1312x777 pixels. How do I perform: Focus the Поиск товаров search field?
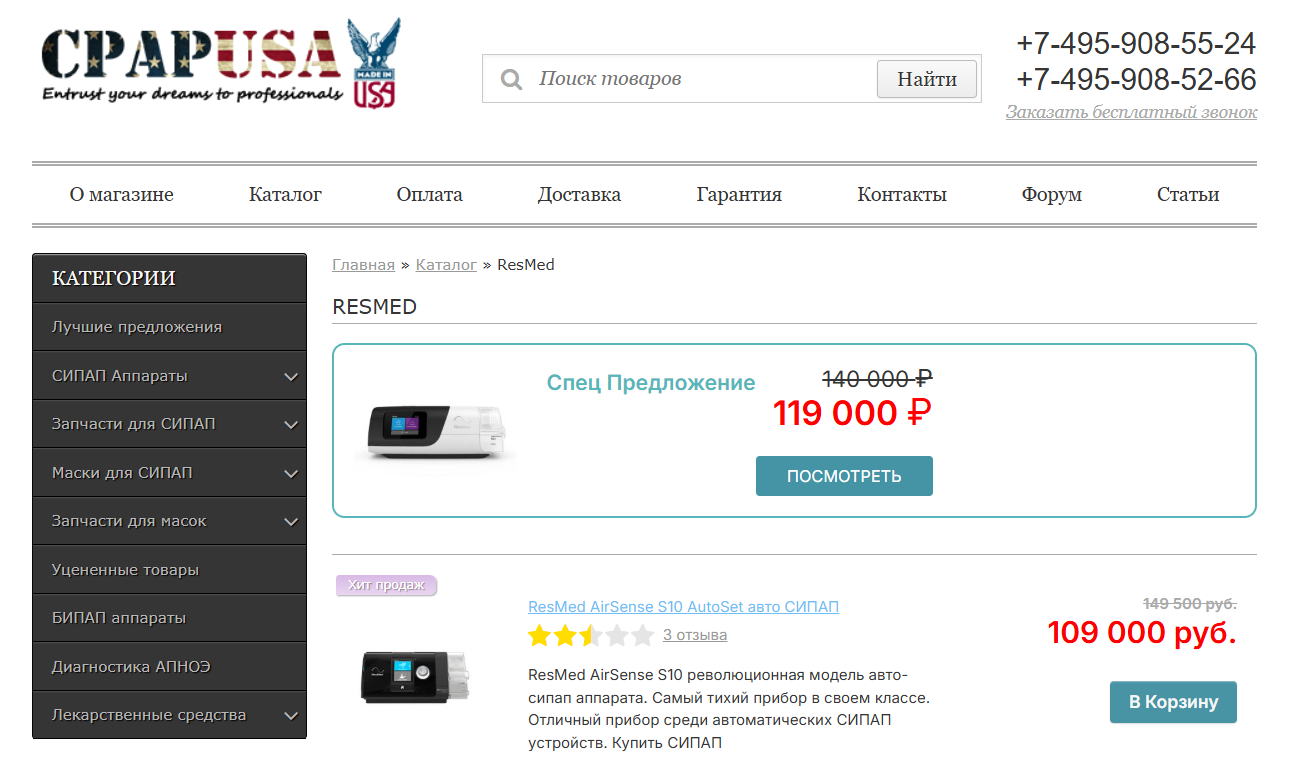pos(700,79)
